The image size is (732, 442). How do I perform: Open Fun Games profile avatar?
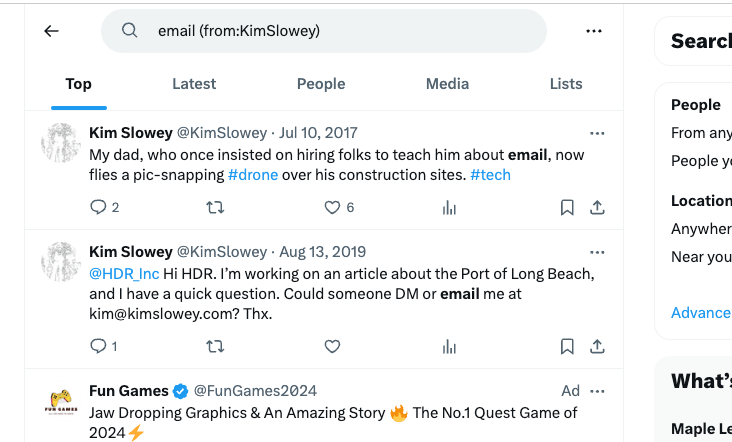pos(60,403)
